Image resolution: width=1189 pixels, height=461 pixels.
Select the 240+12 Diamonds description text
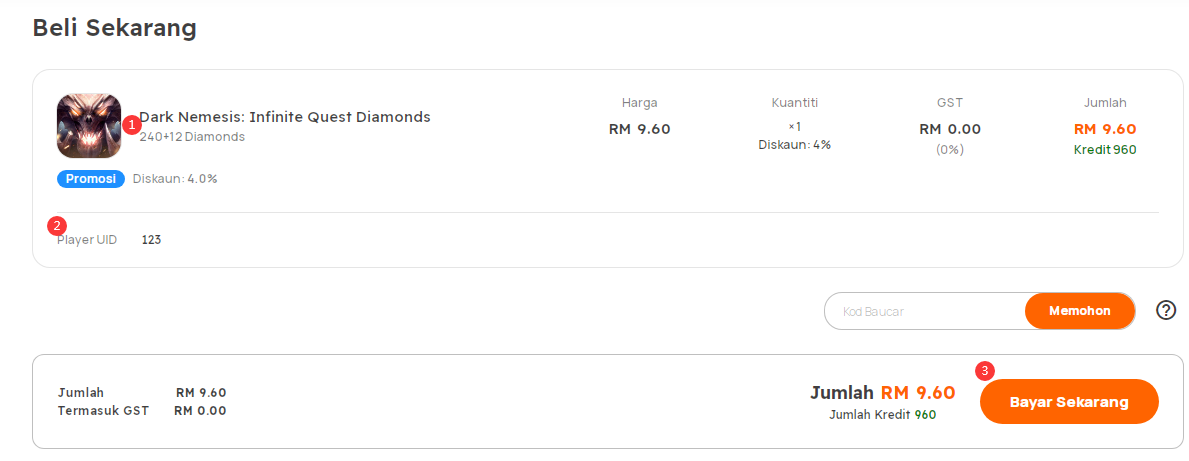(192, 137)
